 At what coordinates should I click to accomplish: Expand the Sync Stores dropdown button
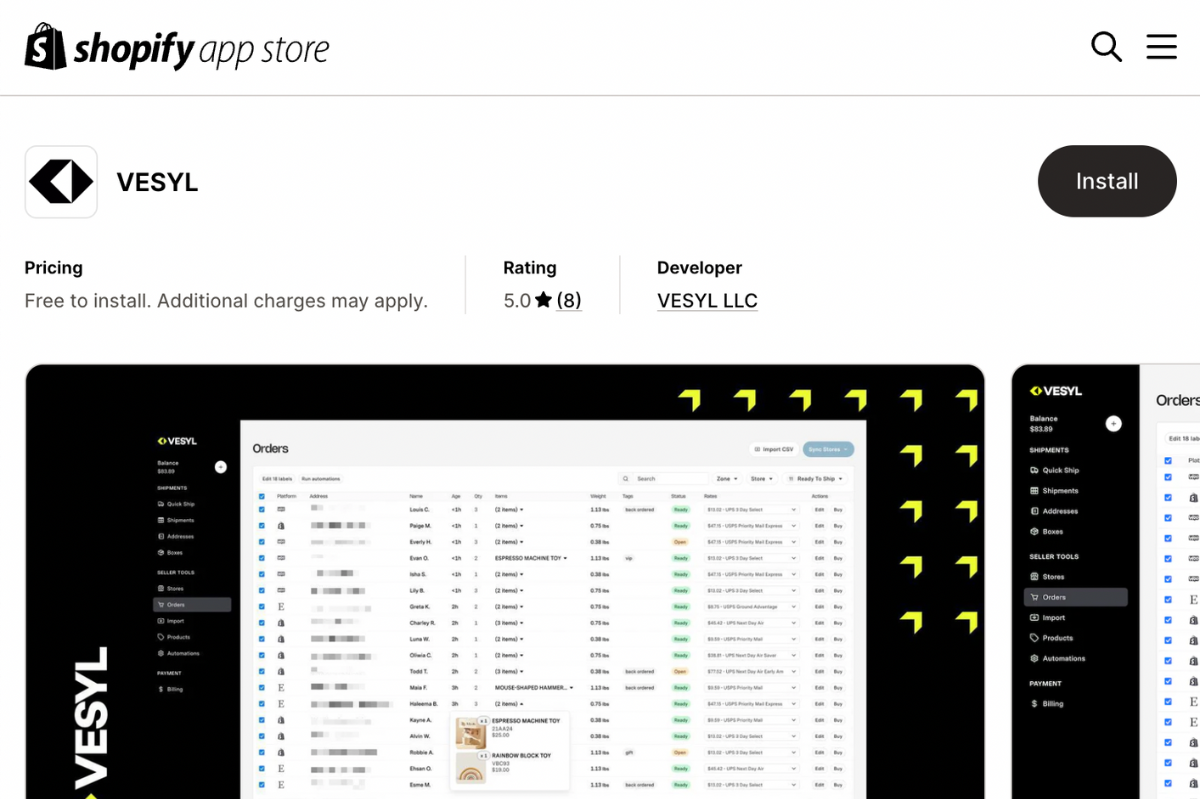[x=828, y=450]
